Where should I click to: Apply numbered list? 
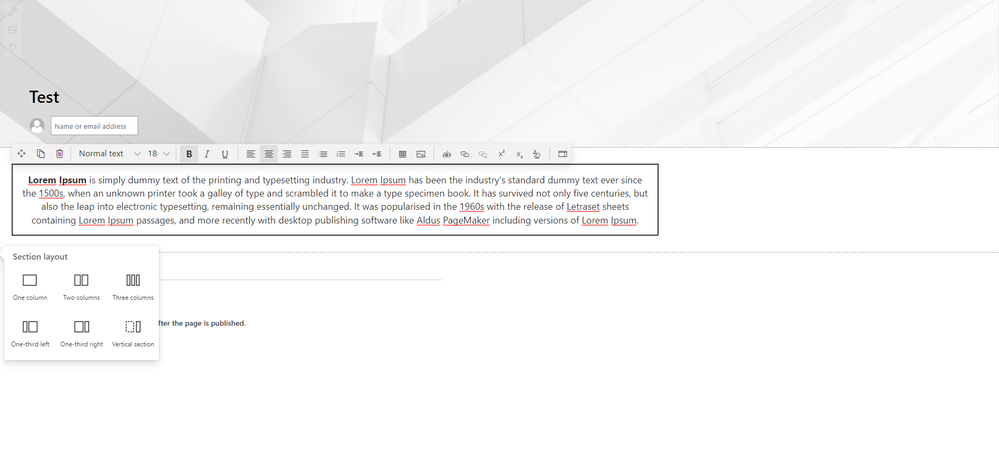pyautogui.click(x=341, y=154)
